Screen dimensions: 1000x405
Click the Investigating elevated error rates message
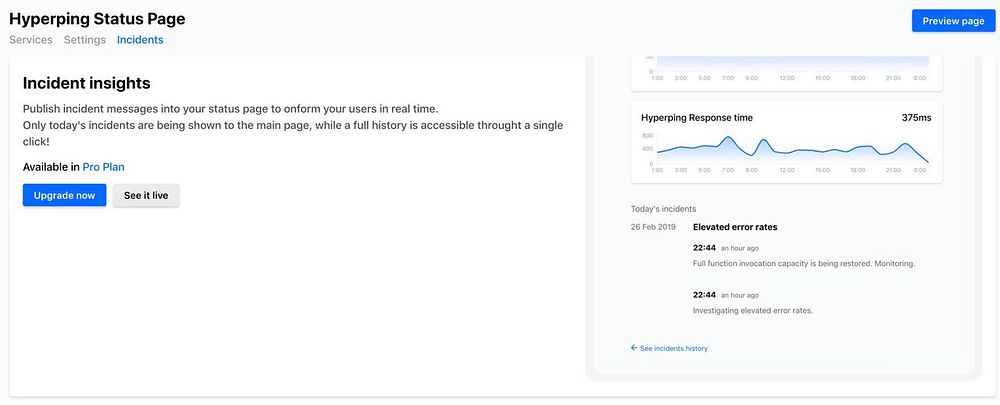tap(753, 310)
